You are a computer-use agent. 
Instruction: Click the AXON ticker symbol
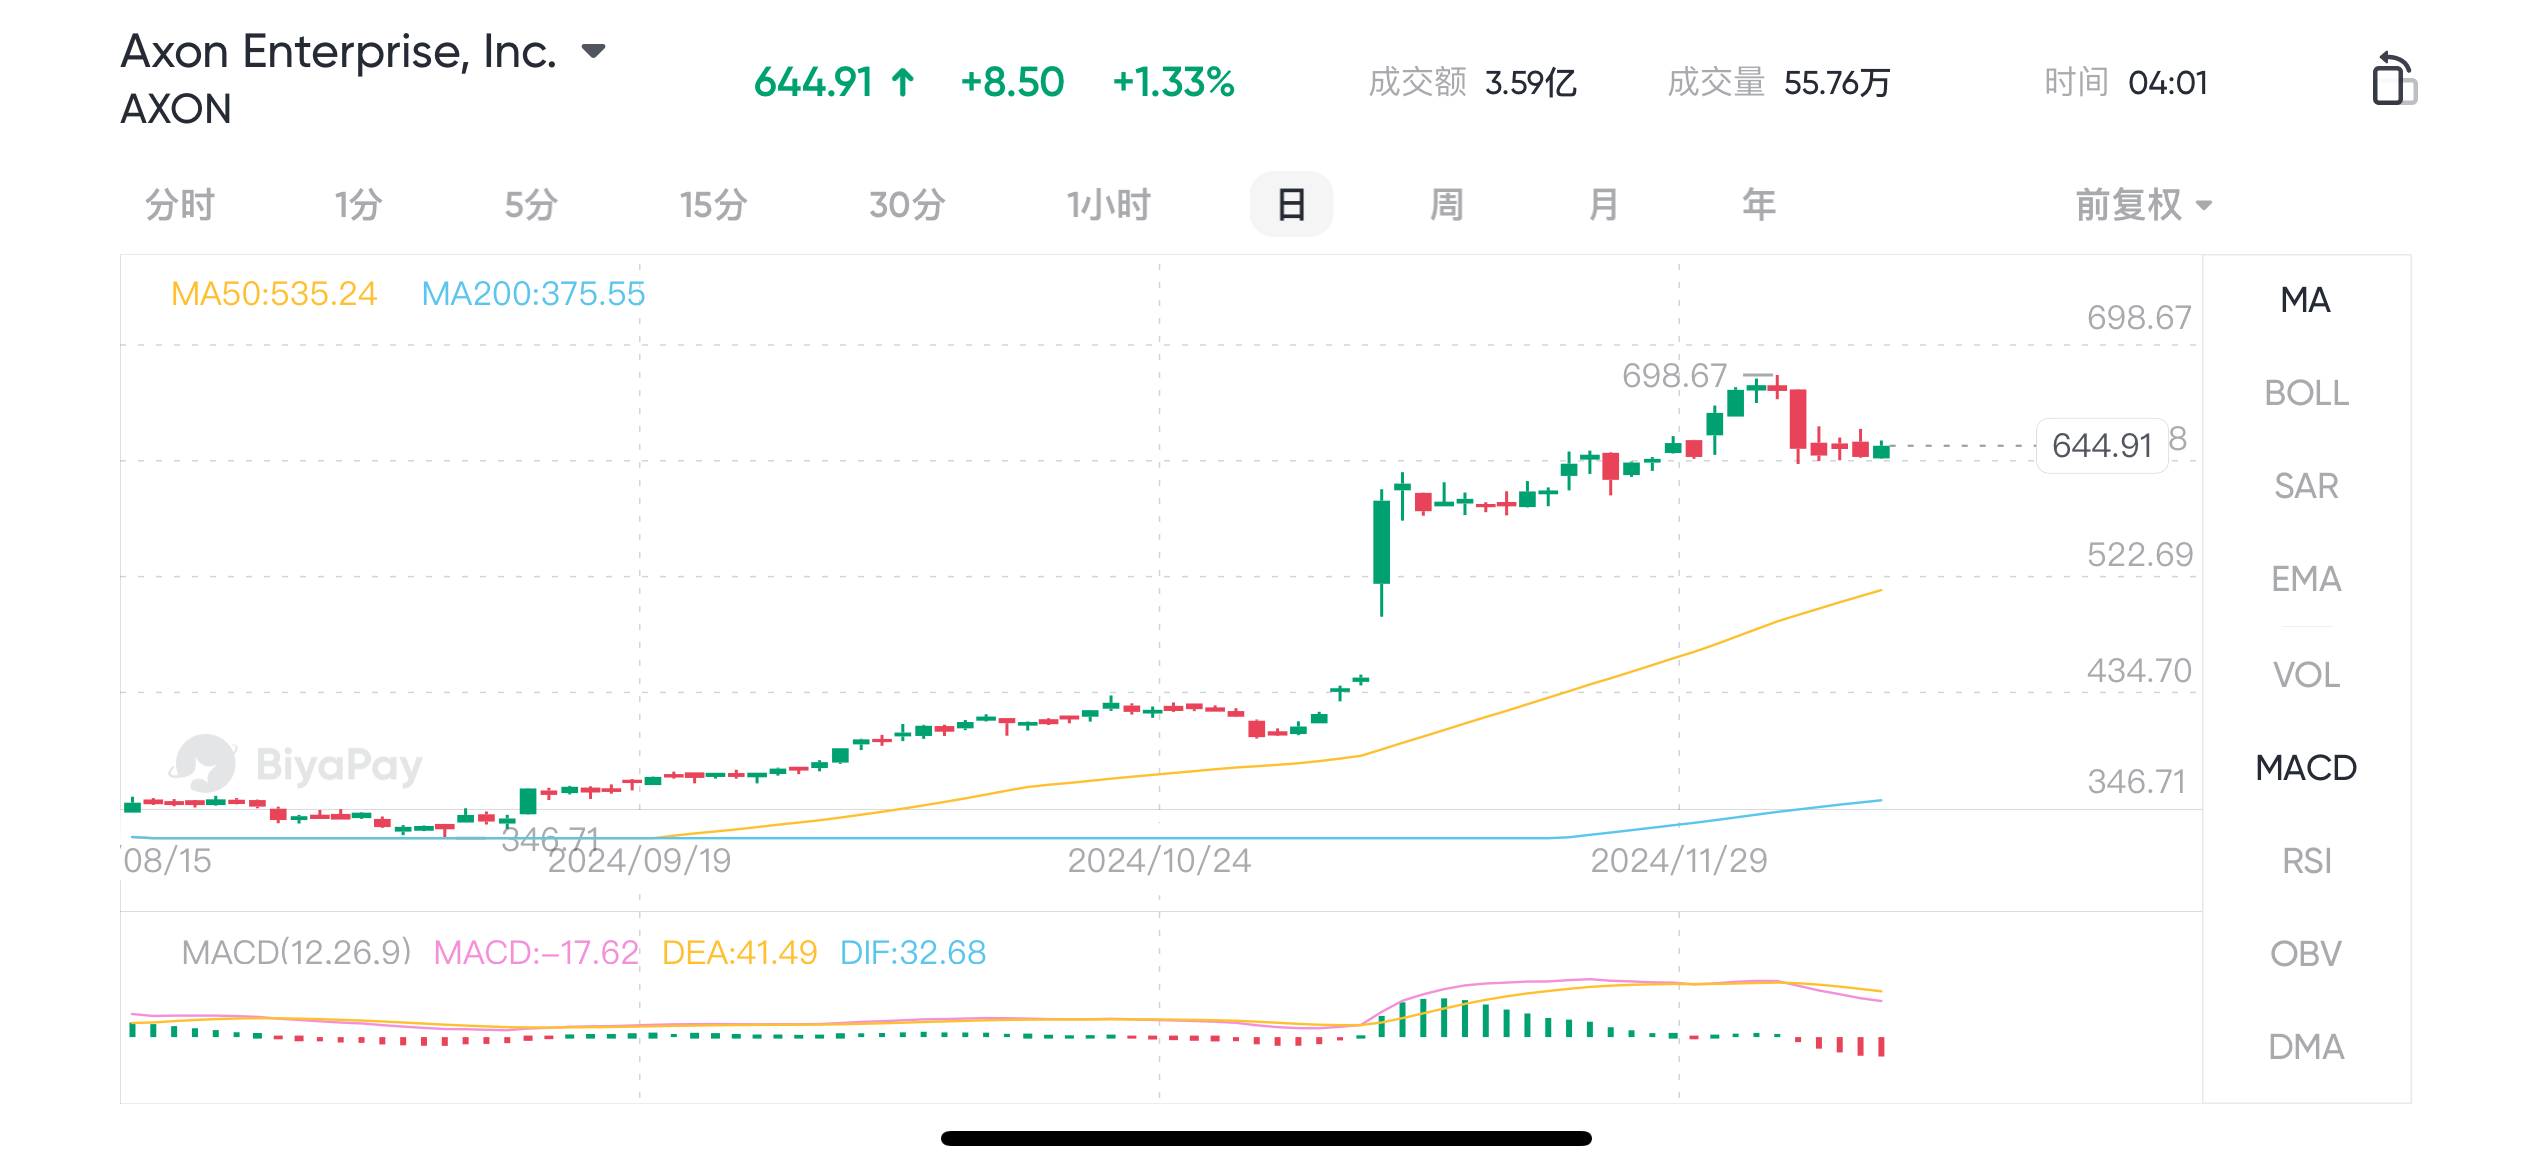(x=176, y=109)
